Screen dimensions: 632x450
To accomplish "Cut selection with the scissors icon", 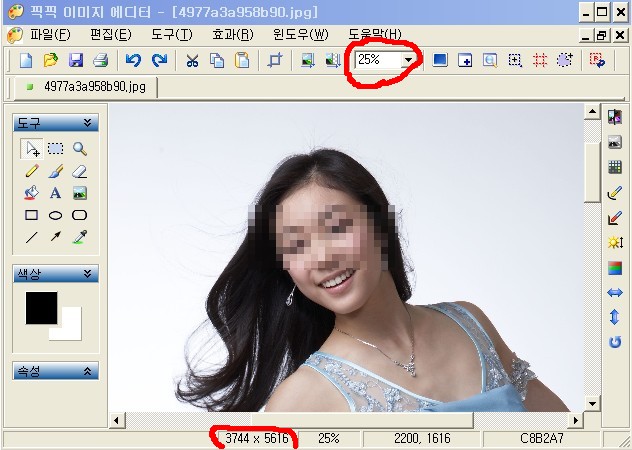I will click(192, 60).
